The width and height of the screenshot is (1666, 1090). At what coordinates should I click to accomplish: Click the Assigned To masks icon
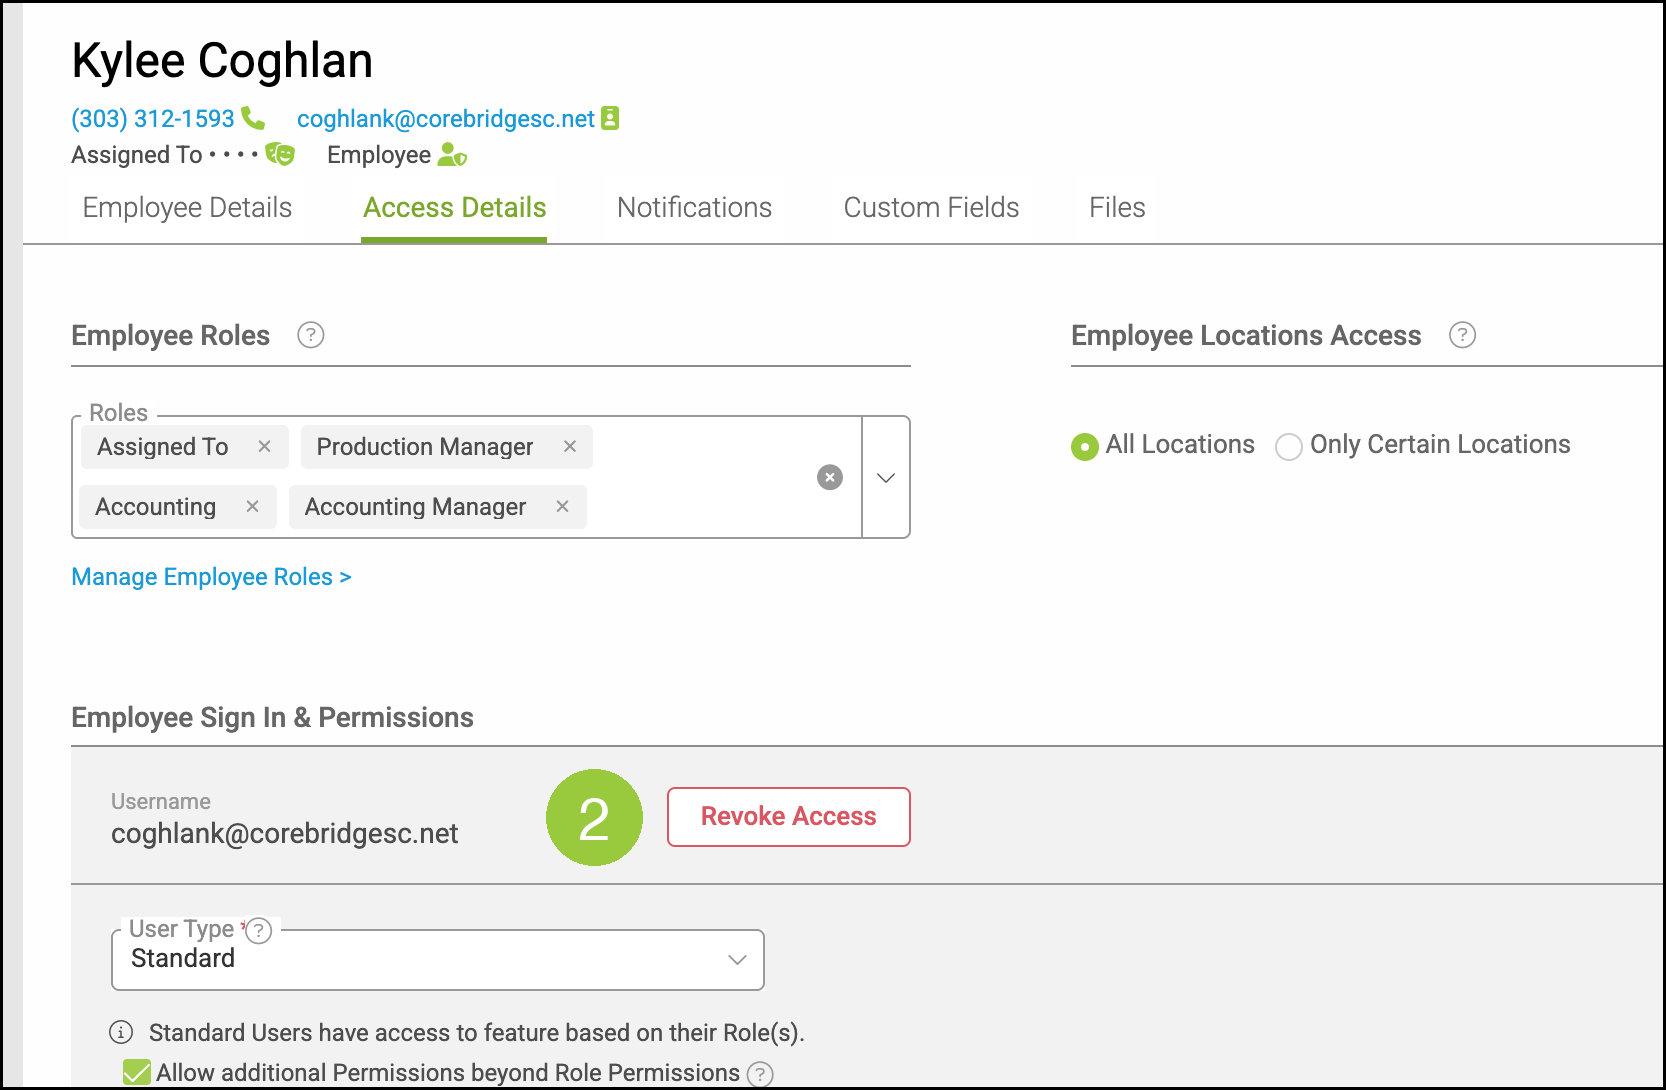[x=280, y=154]
